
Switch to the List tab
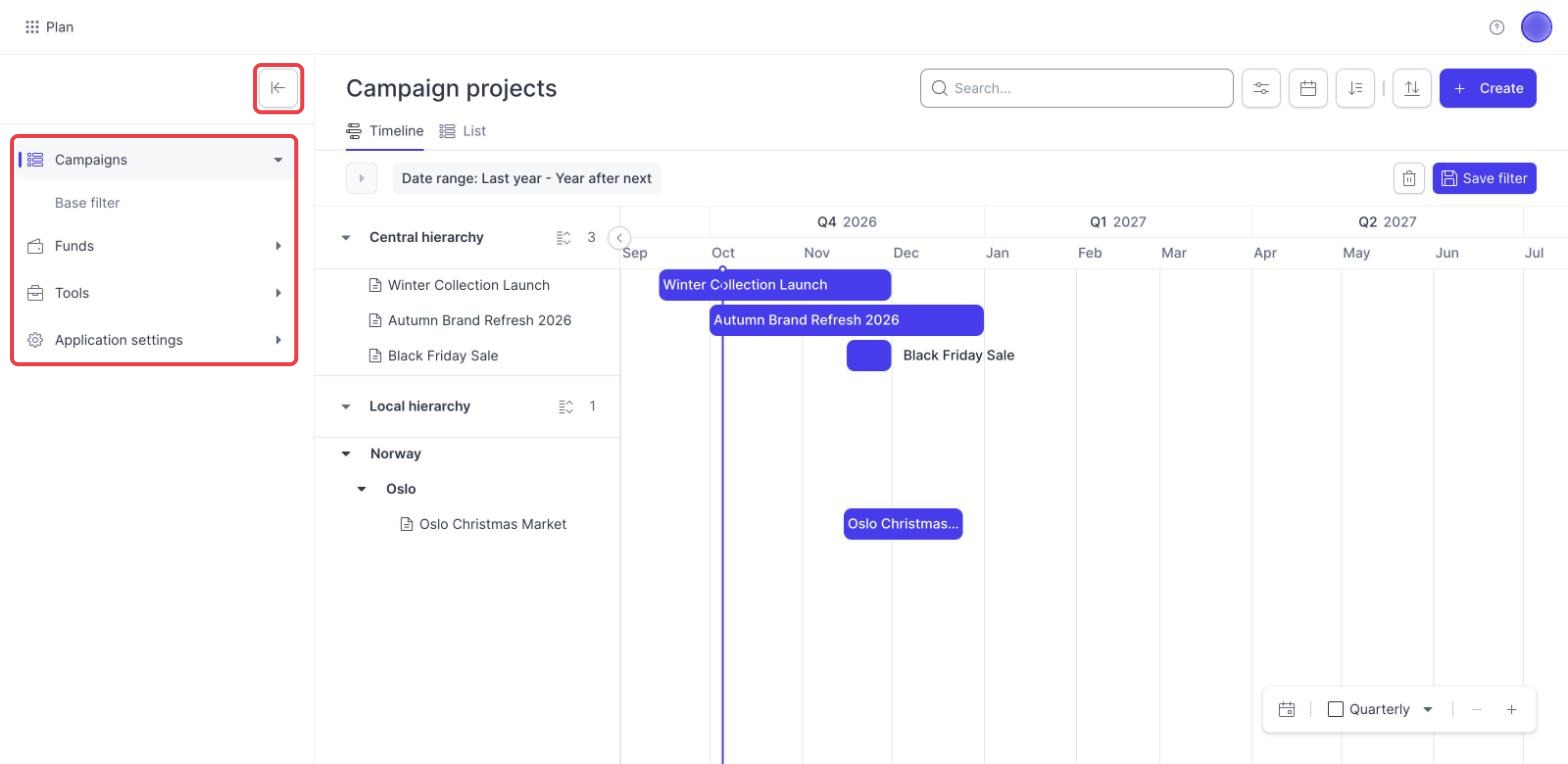[463, 131]
